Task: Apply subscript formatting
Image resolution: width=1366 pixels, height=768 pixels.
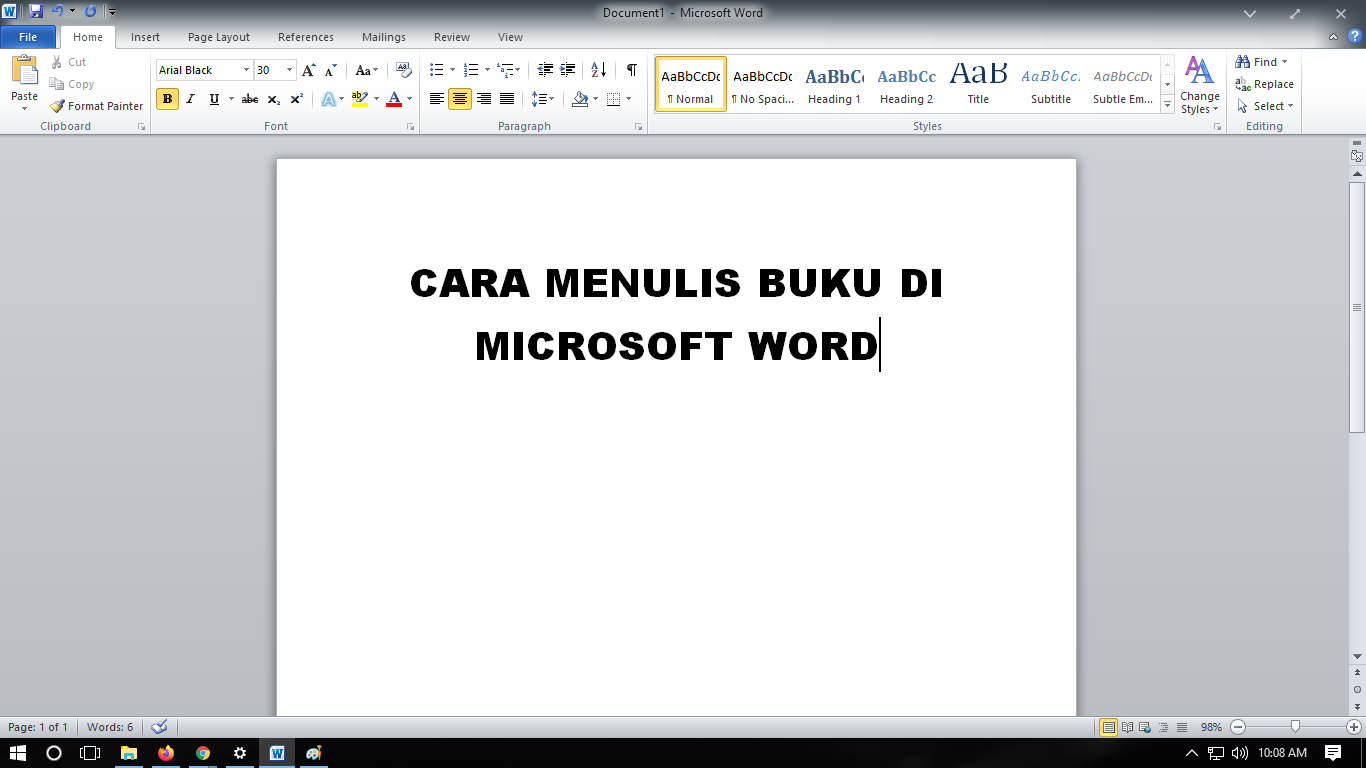Action: click(x=274, y=99)
